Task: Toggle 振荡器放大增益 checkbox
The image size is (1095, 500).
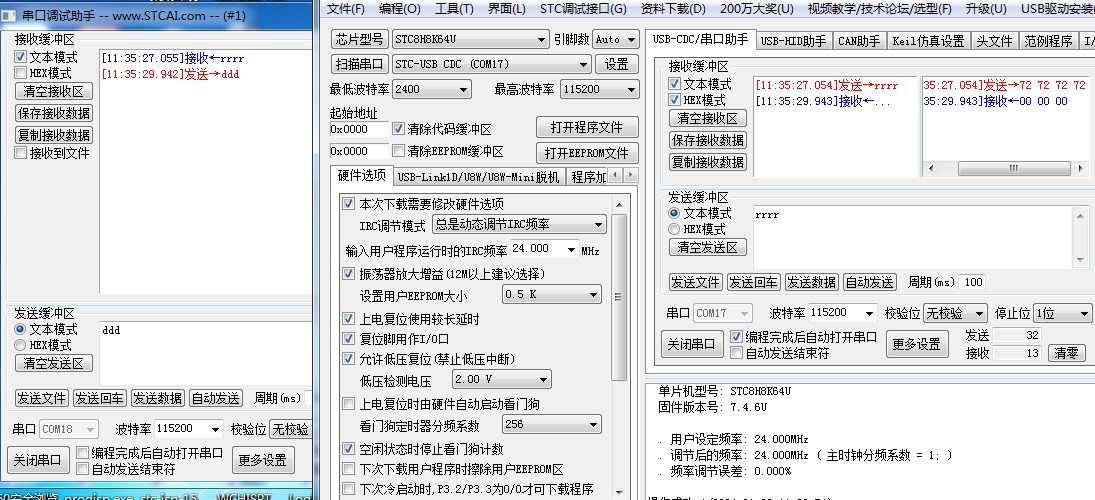Action: coord(348,273)
